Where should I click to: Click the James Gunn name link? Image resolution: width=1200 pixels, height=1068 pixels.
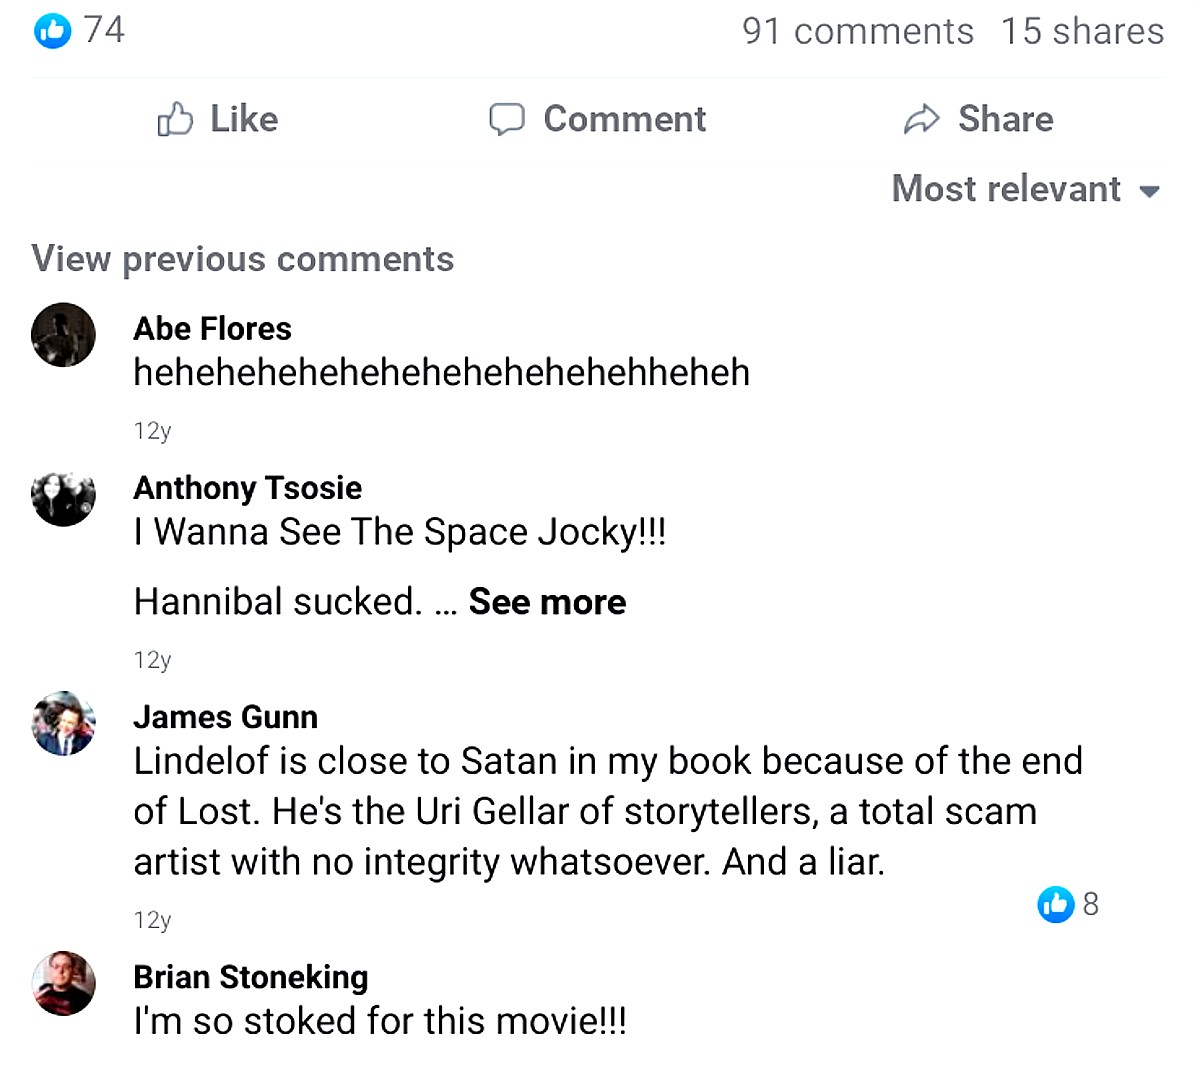tap(226, 717)
